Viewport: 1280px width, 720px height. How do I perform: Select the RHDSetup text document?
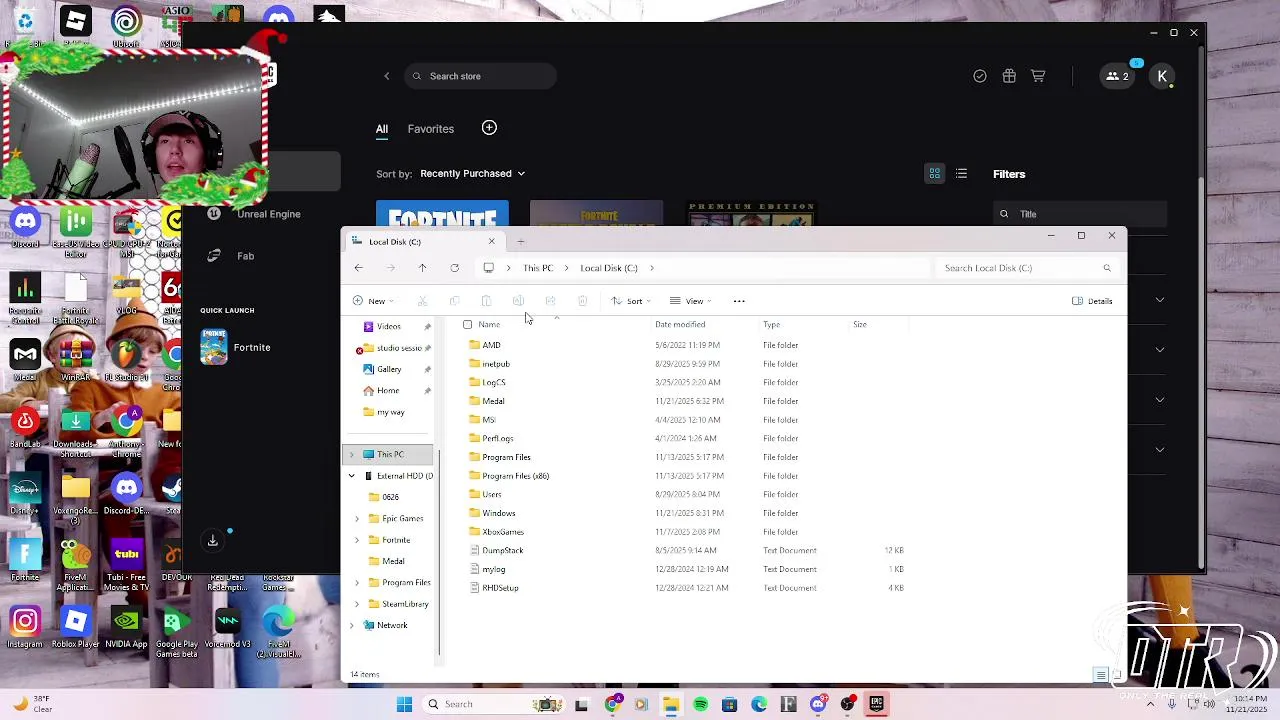(500, 588)
